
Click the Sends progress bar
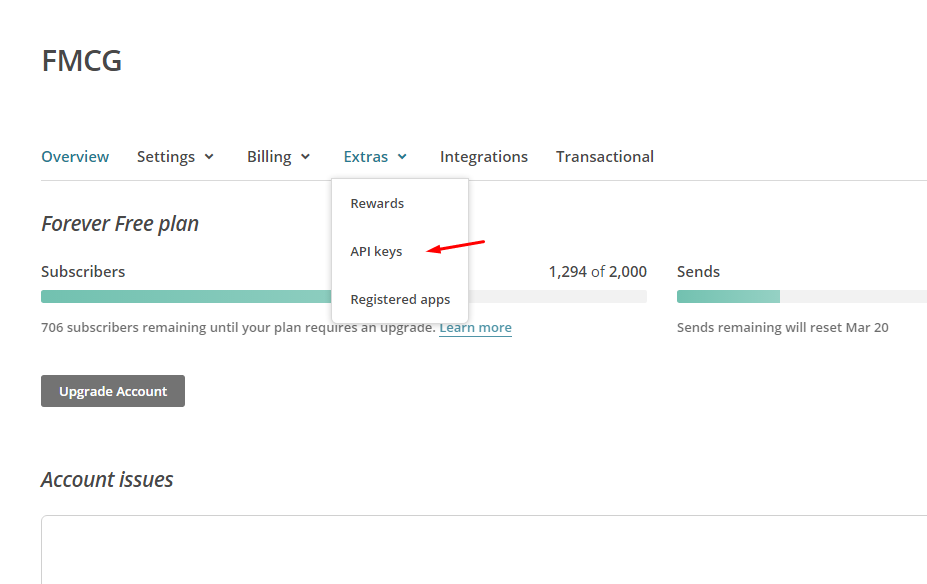(802, 297)
